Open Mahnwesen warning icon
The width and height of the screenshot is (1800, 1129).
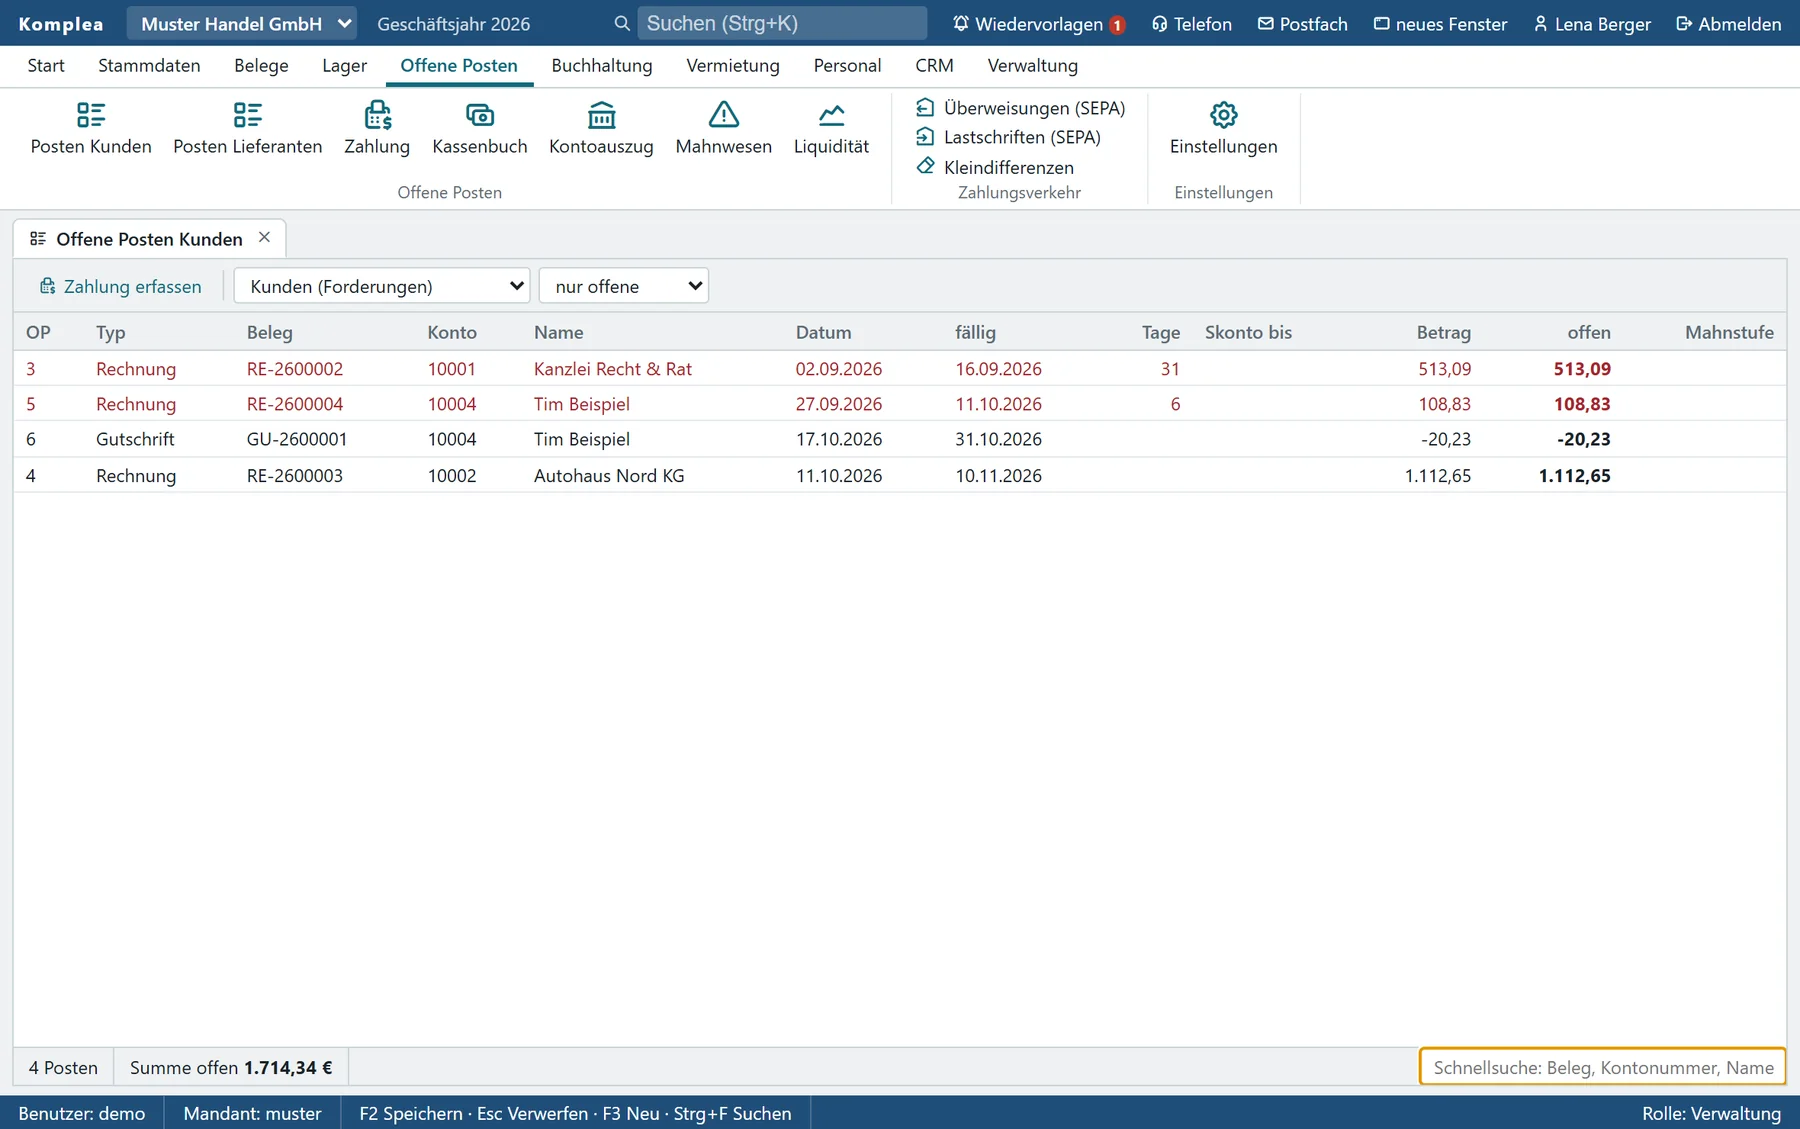point(724,128)
